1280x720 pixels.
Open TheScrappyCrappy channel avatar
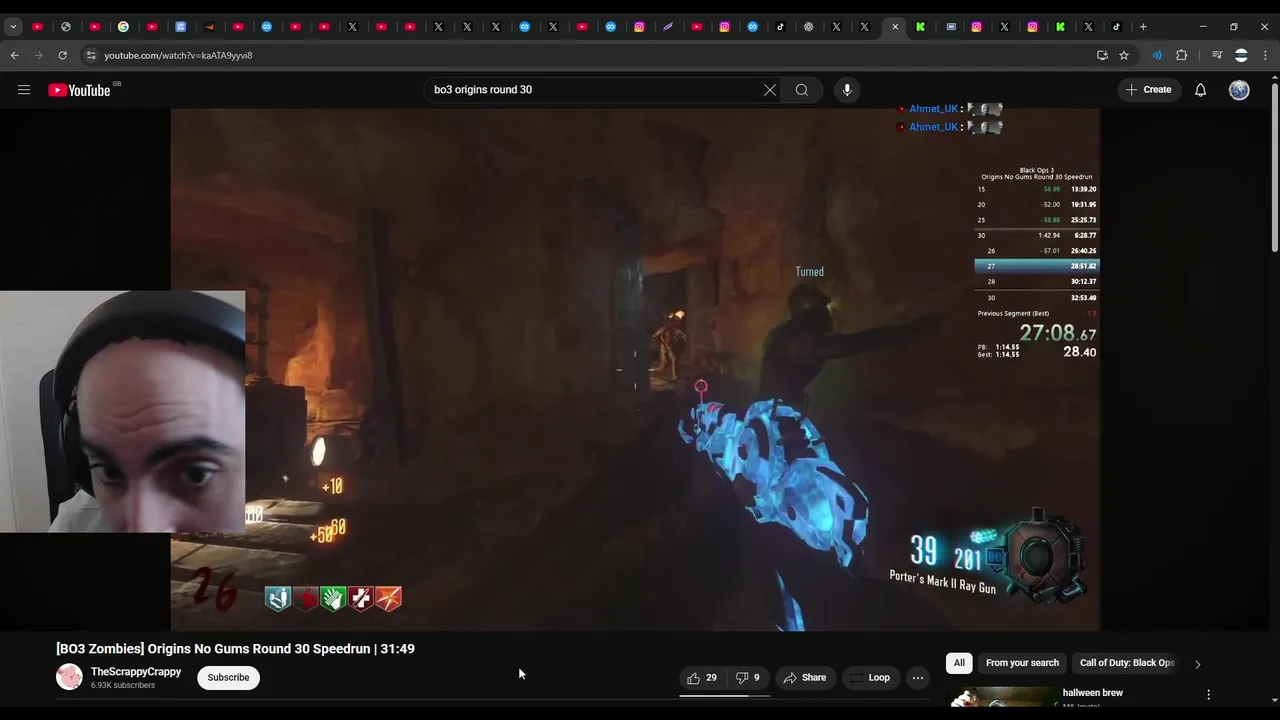point(69,677)
